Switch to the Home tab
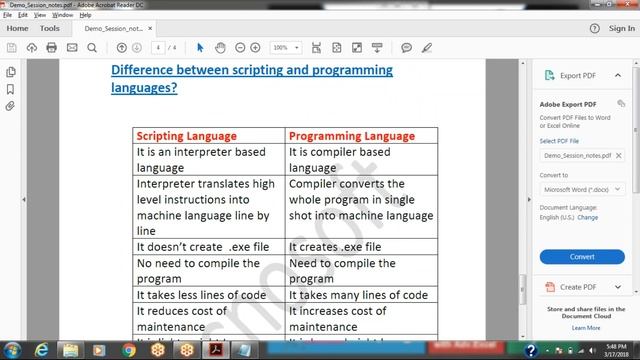The image size is (640, 360). point(18,28)
